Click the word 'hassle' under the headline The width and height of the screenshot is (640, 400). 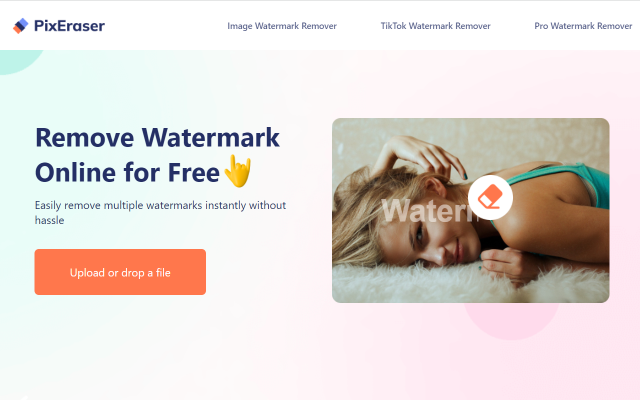point(49,220)
